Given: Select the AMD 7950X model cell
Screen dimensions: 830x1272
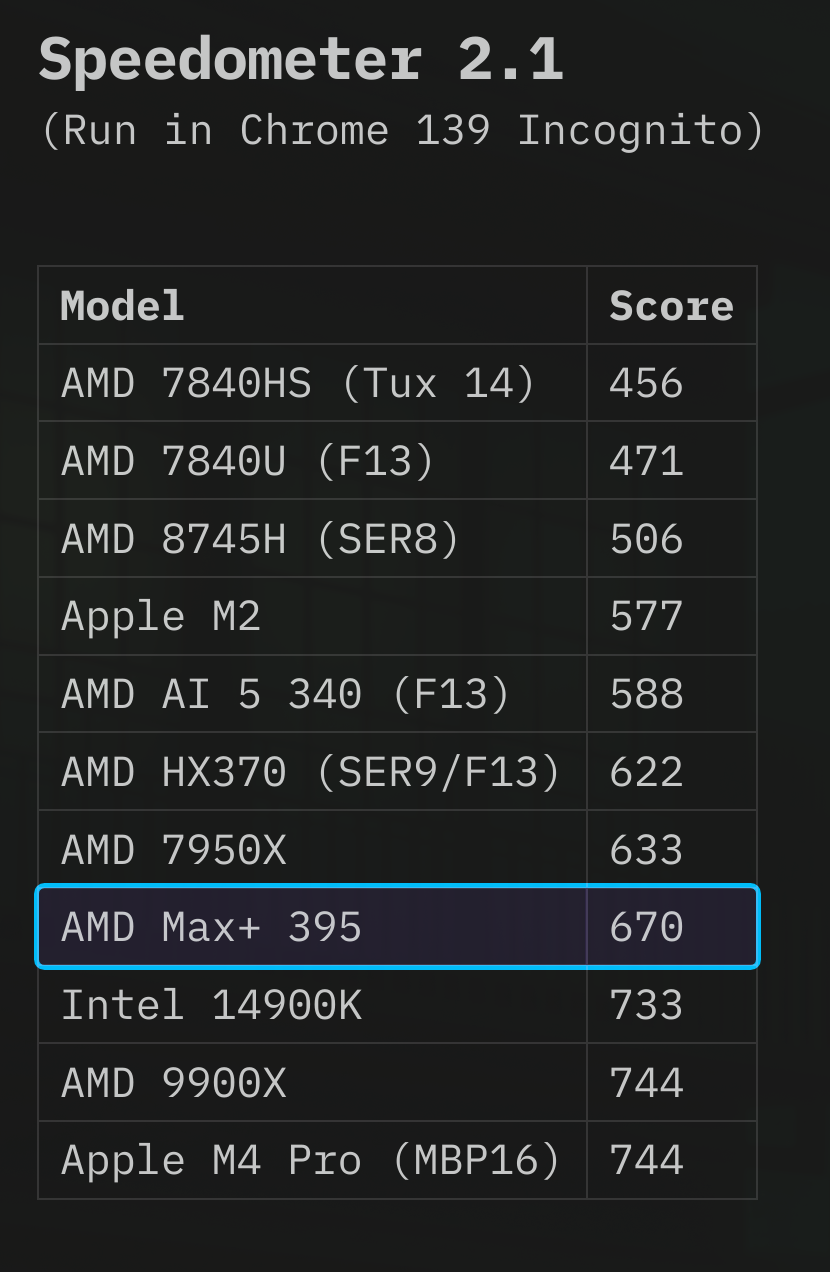Looking at the screenshot, I should (x=312, y=849).
